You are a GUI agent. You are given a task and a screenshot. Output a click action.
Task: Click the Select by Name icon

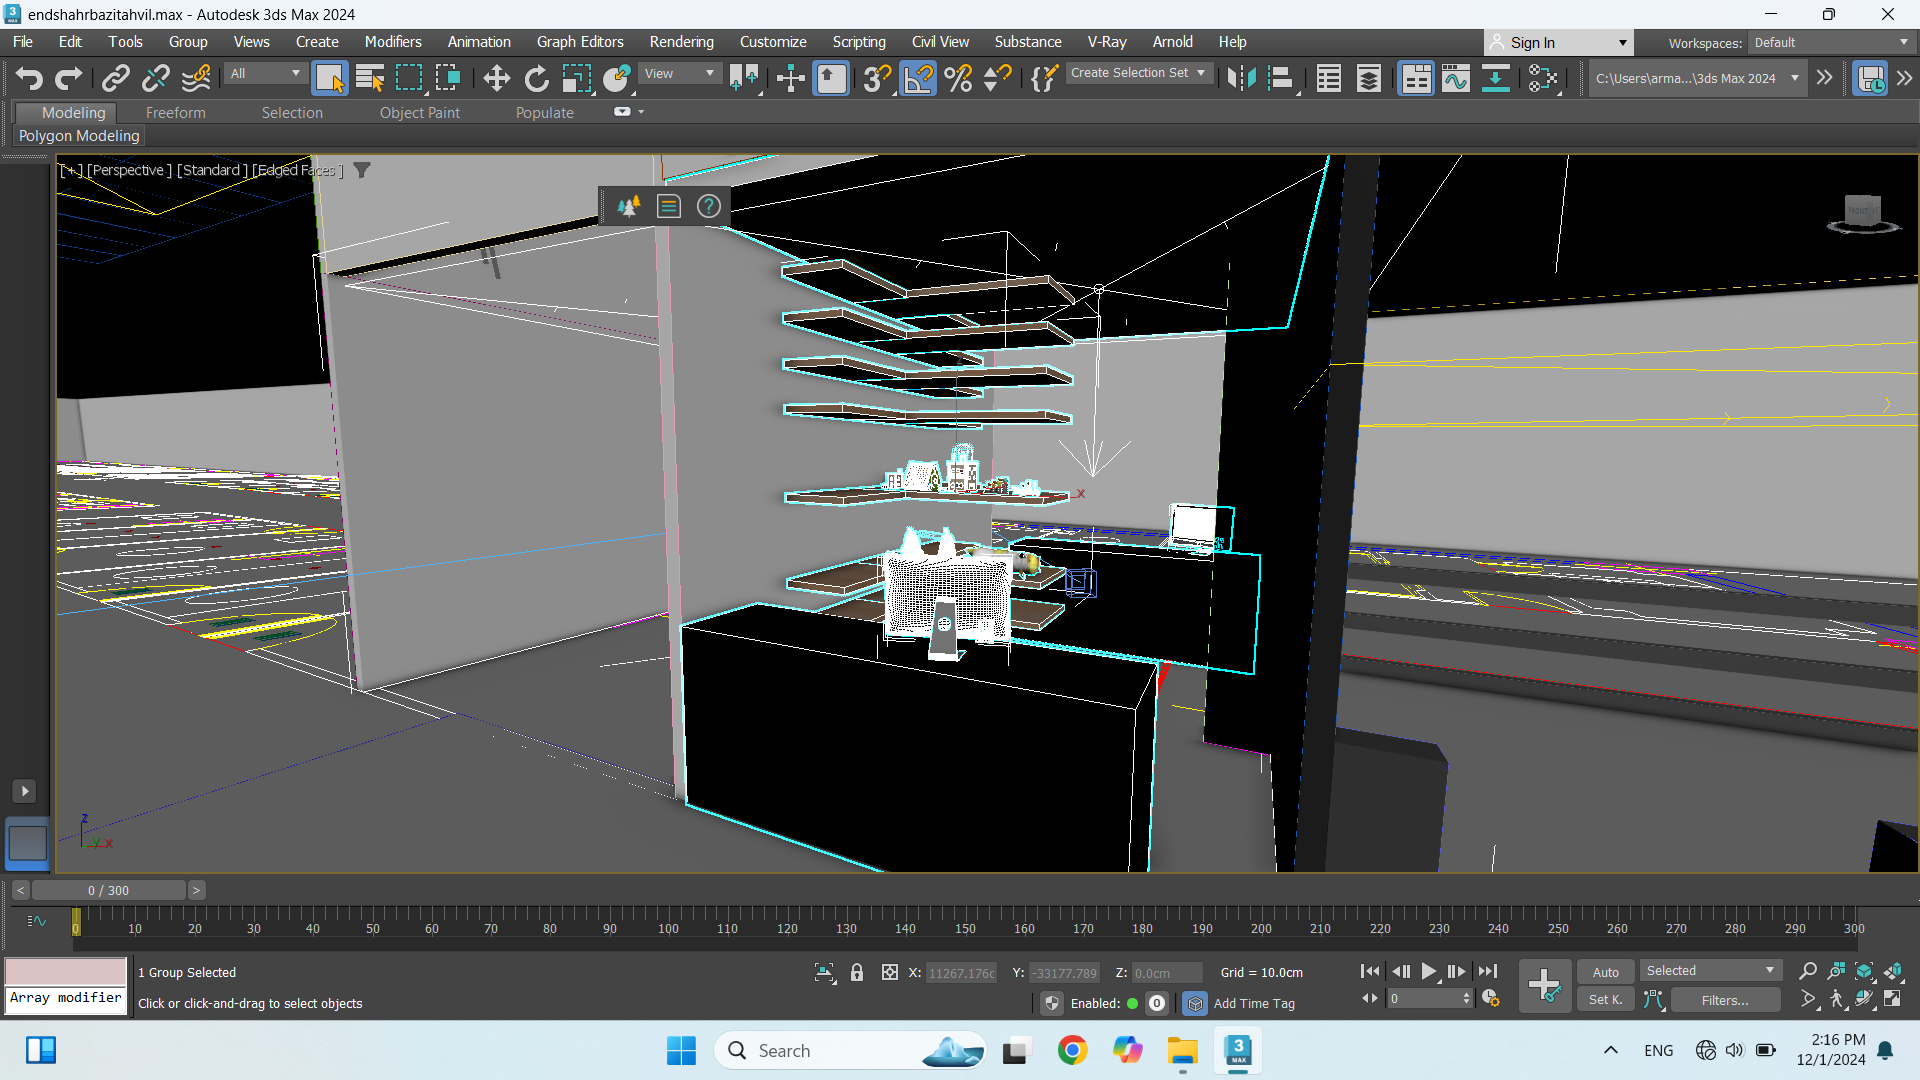pos(369,78)
